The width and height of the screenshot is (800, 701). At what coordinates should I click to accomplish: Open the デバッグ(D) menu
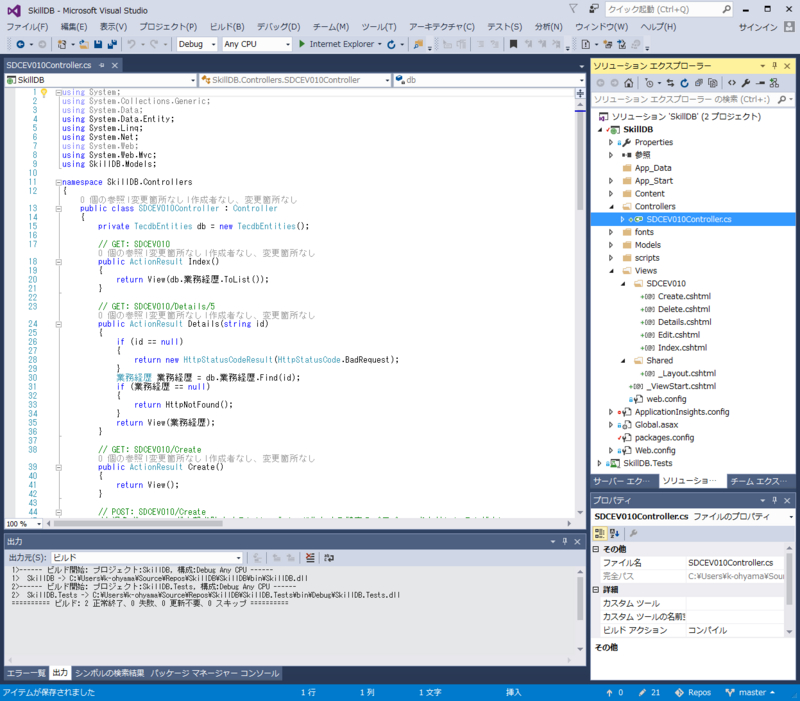coord(278,27)
